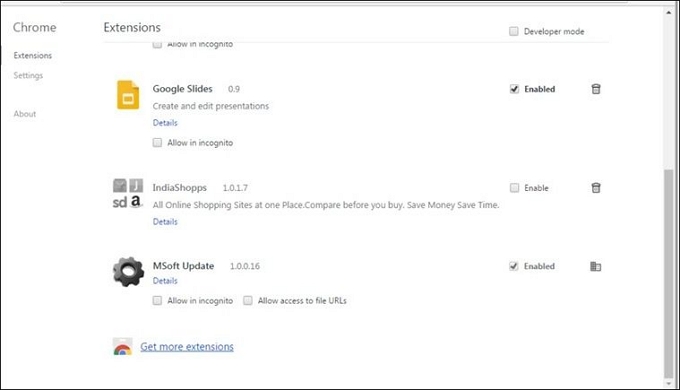Open Extensions in the left sidebar

[x=33, y=56]
